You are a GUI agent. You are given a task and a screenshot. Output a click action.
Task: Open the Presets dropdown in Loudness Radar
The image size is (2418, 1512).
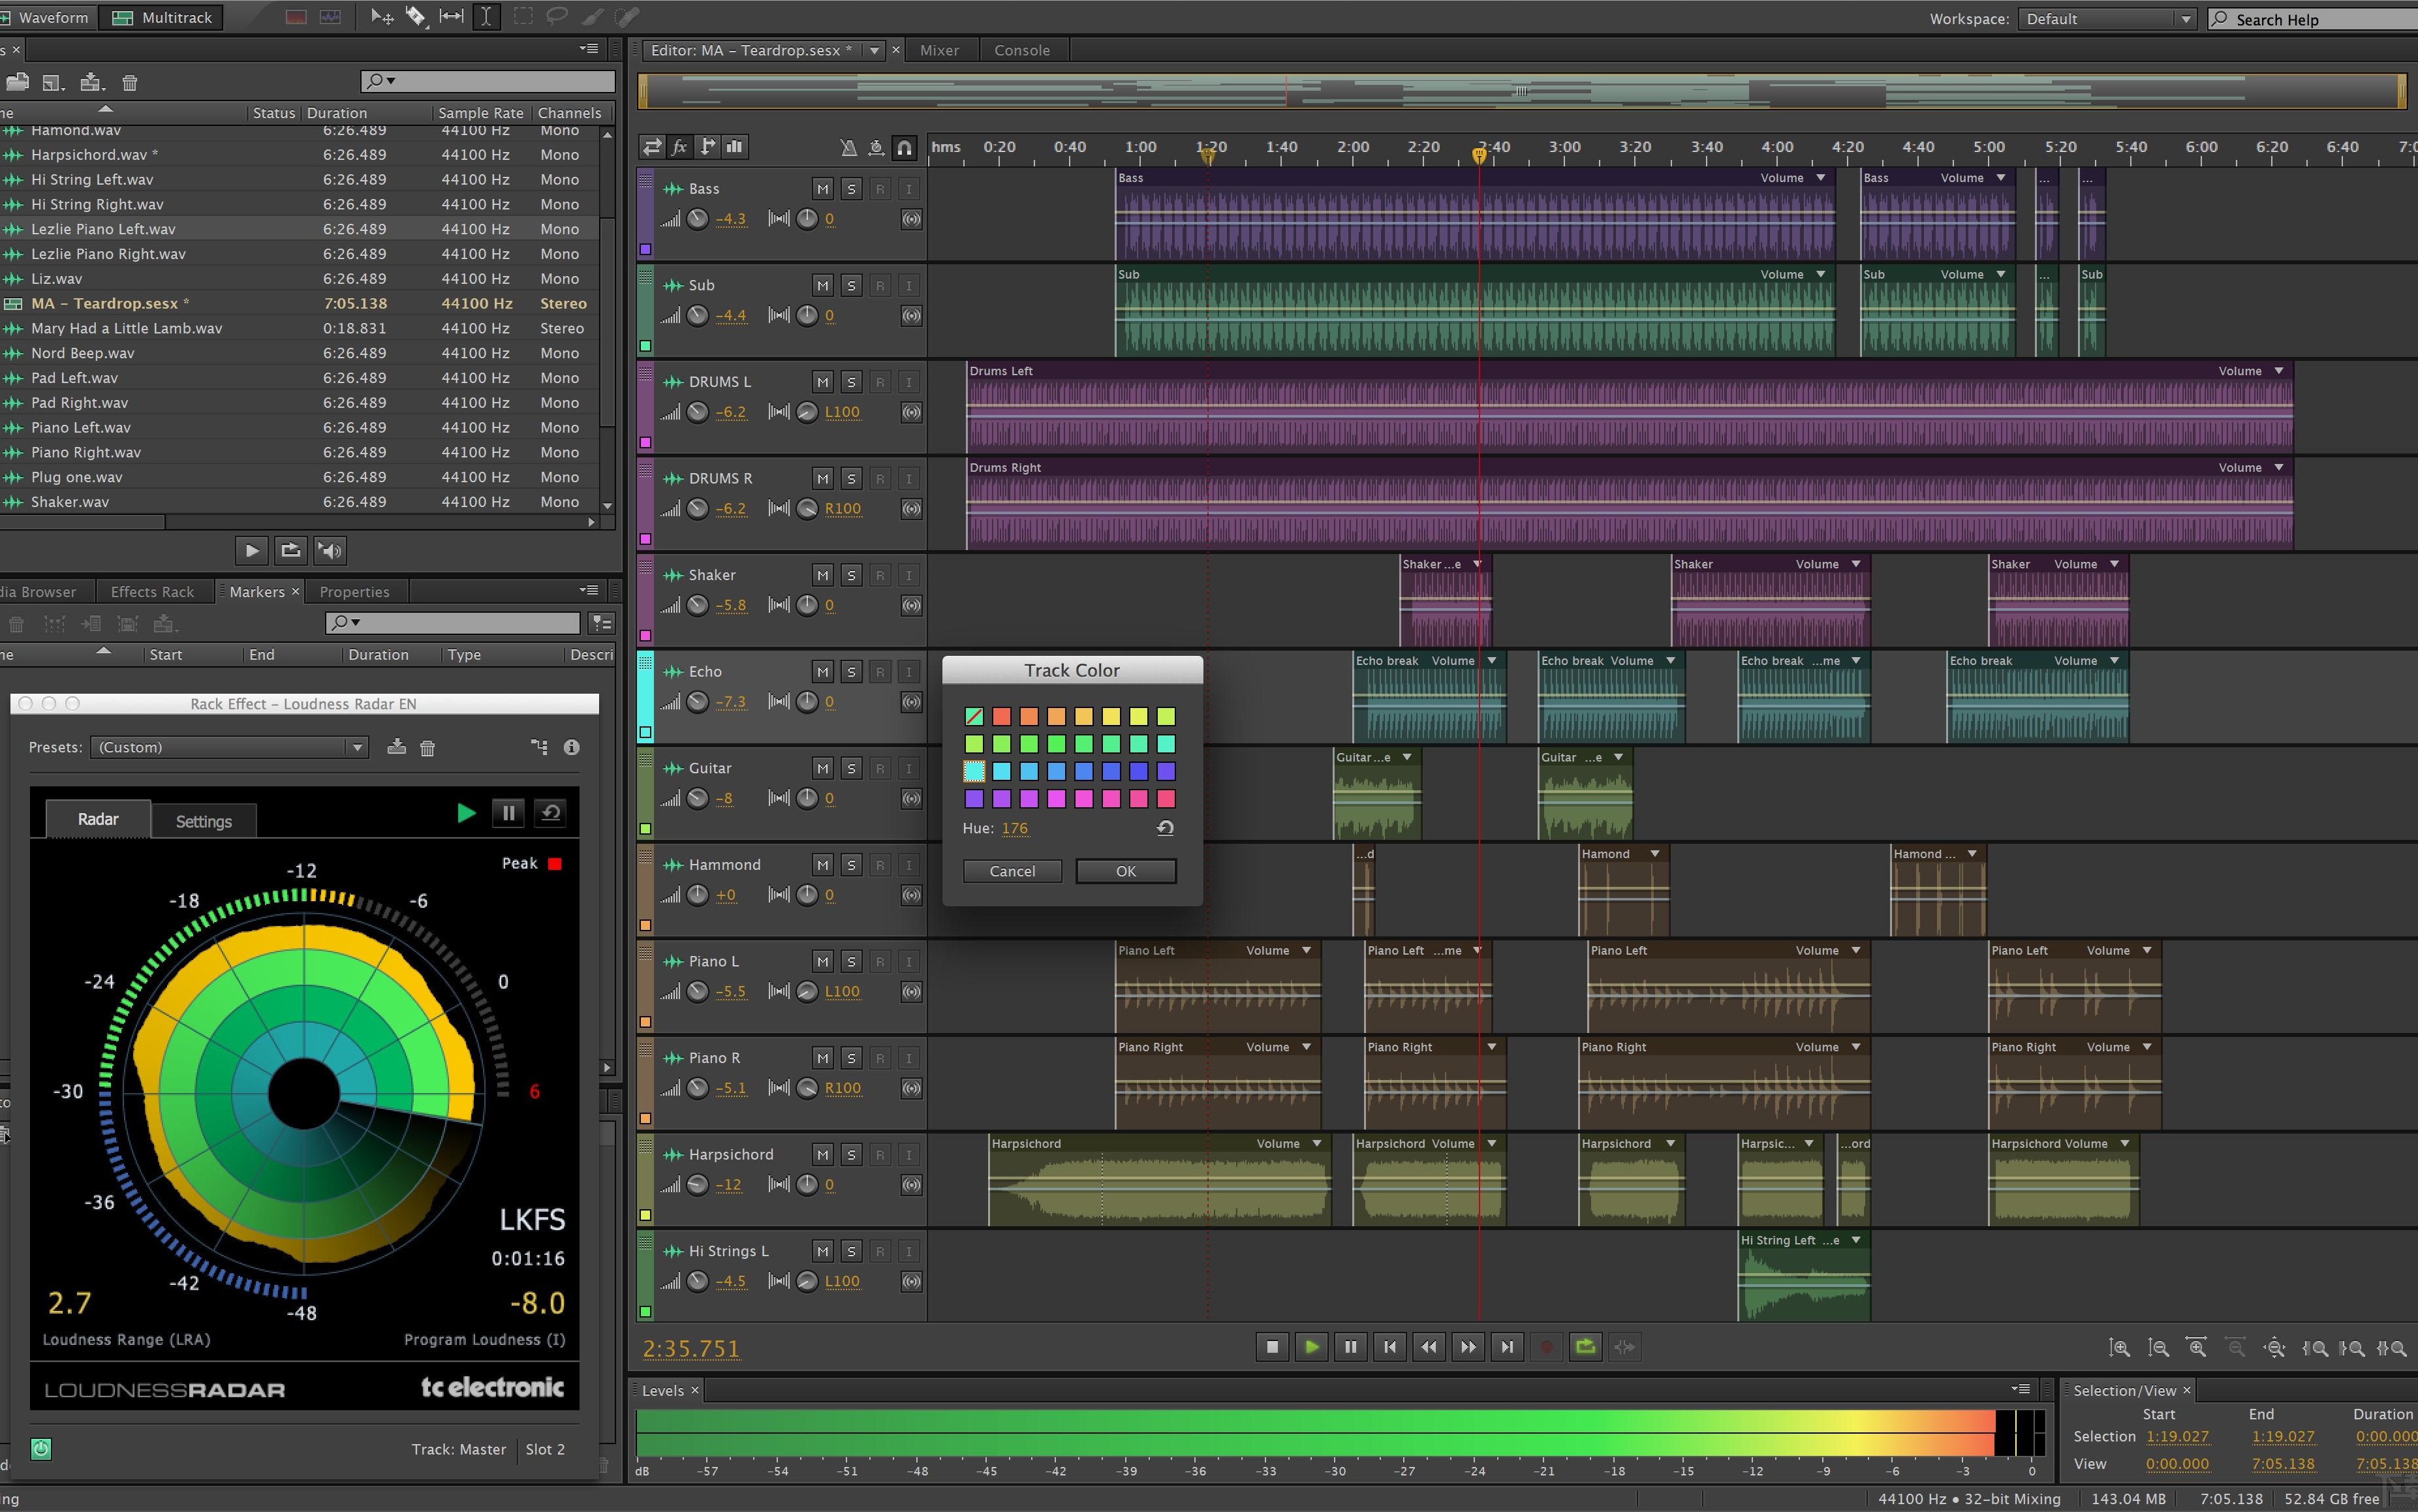[x=357, y=747]
